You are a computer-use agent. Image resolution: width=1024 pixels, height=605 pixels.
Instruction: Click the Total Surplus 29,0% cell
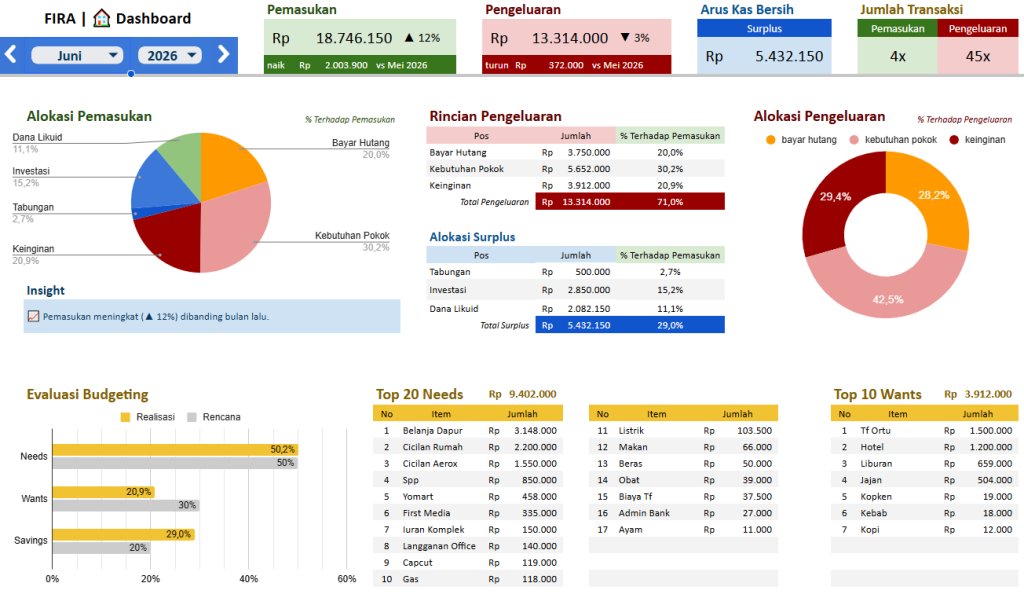670,325
